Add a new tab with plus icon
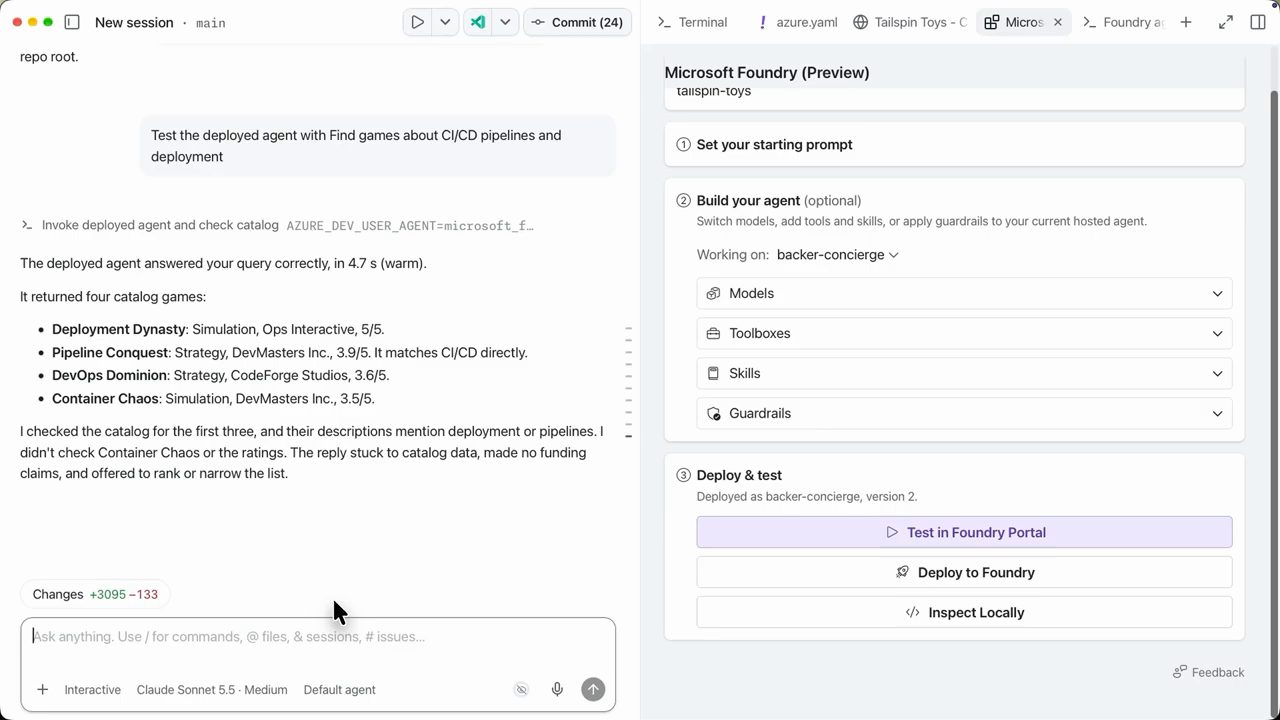Viewport: 1280px width, 720px height. point(1186,22)
